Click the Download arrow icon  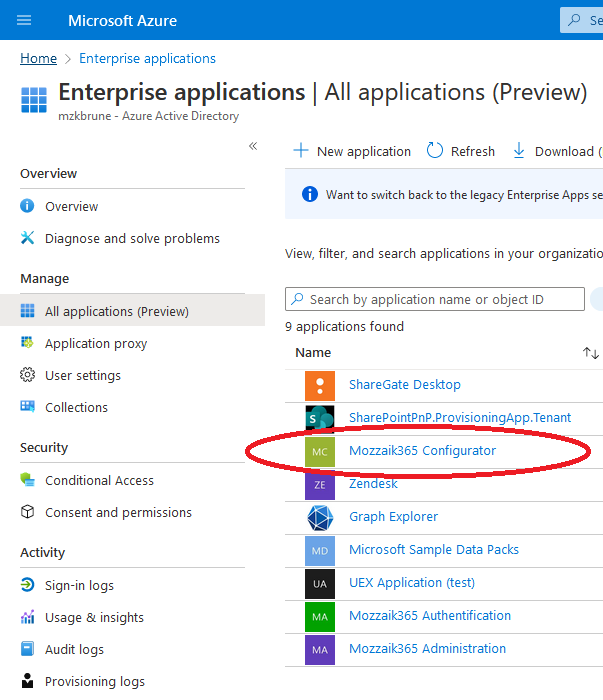tap(519, 150)
